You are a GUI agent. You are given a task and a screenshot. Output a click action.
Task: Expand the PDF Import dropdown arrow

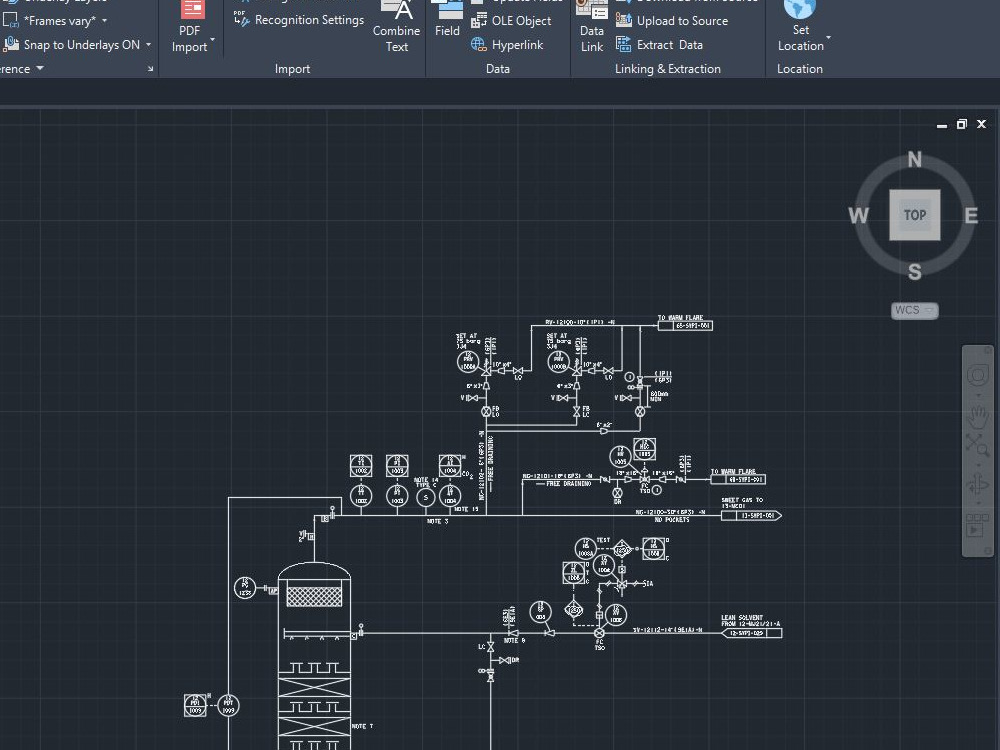tap(212, 39)
